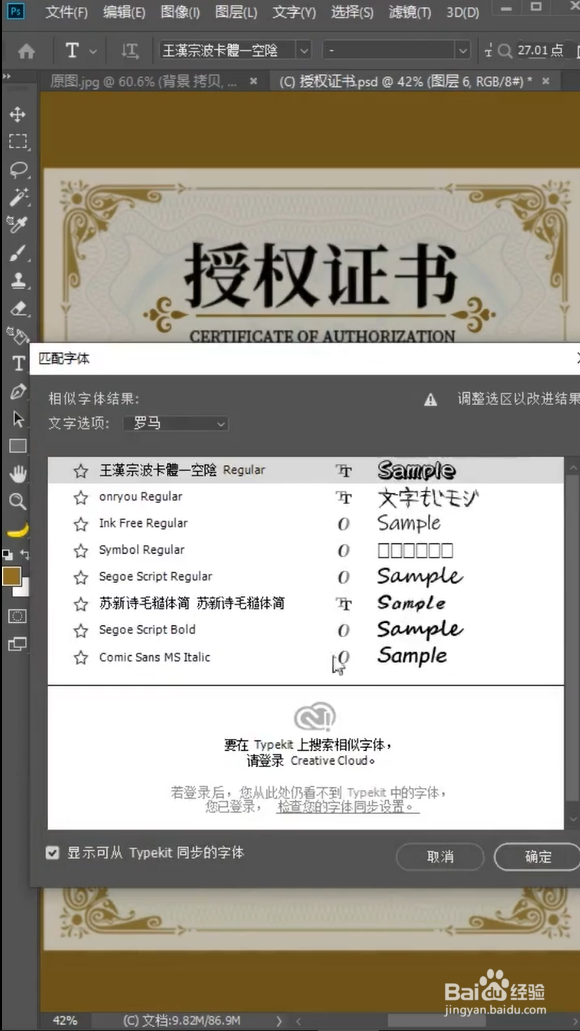
Task: Favorite the 王漢宗波卡體一空陰 Regular font
Action: 81,471
